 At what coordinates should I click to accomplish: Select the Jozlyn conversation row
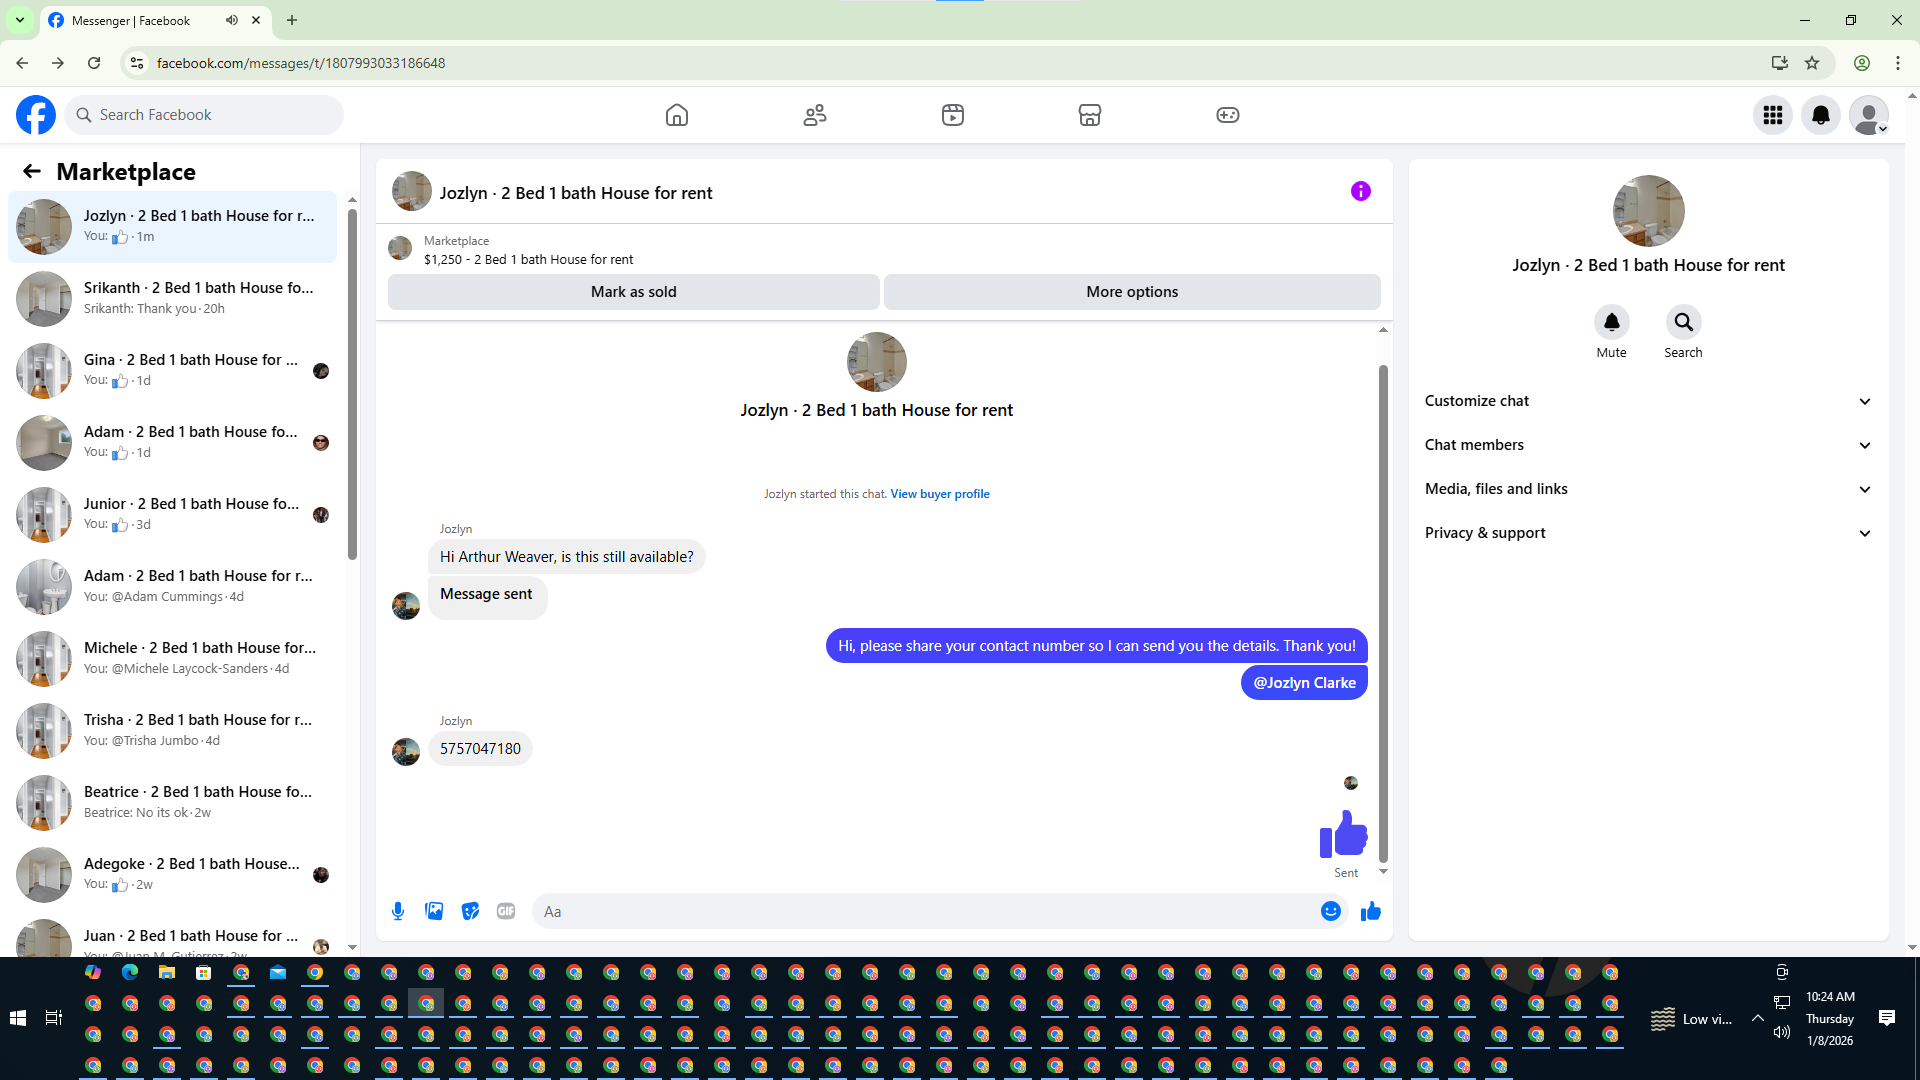(172, 227)
